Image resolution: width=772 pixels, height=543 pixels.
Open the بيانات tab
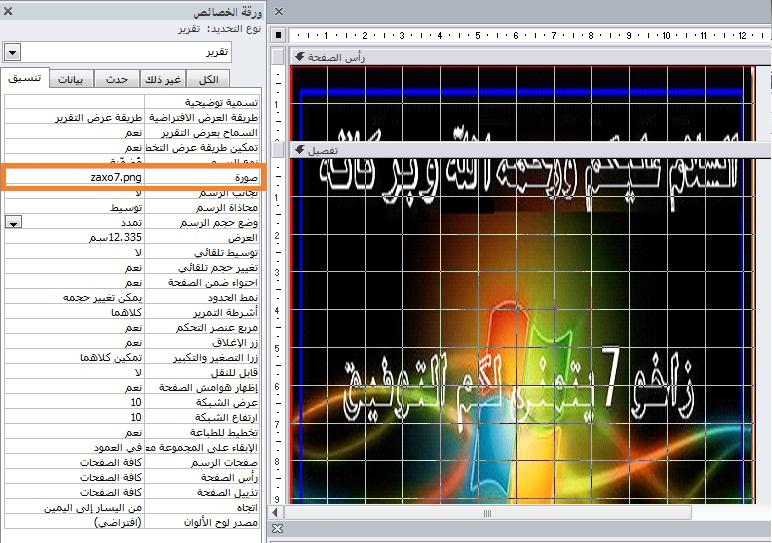pyautogui.click(x=71, y=80)
